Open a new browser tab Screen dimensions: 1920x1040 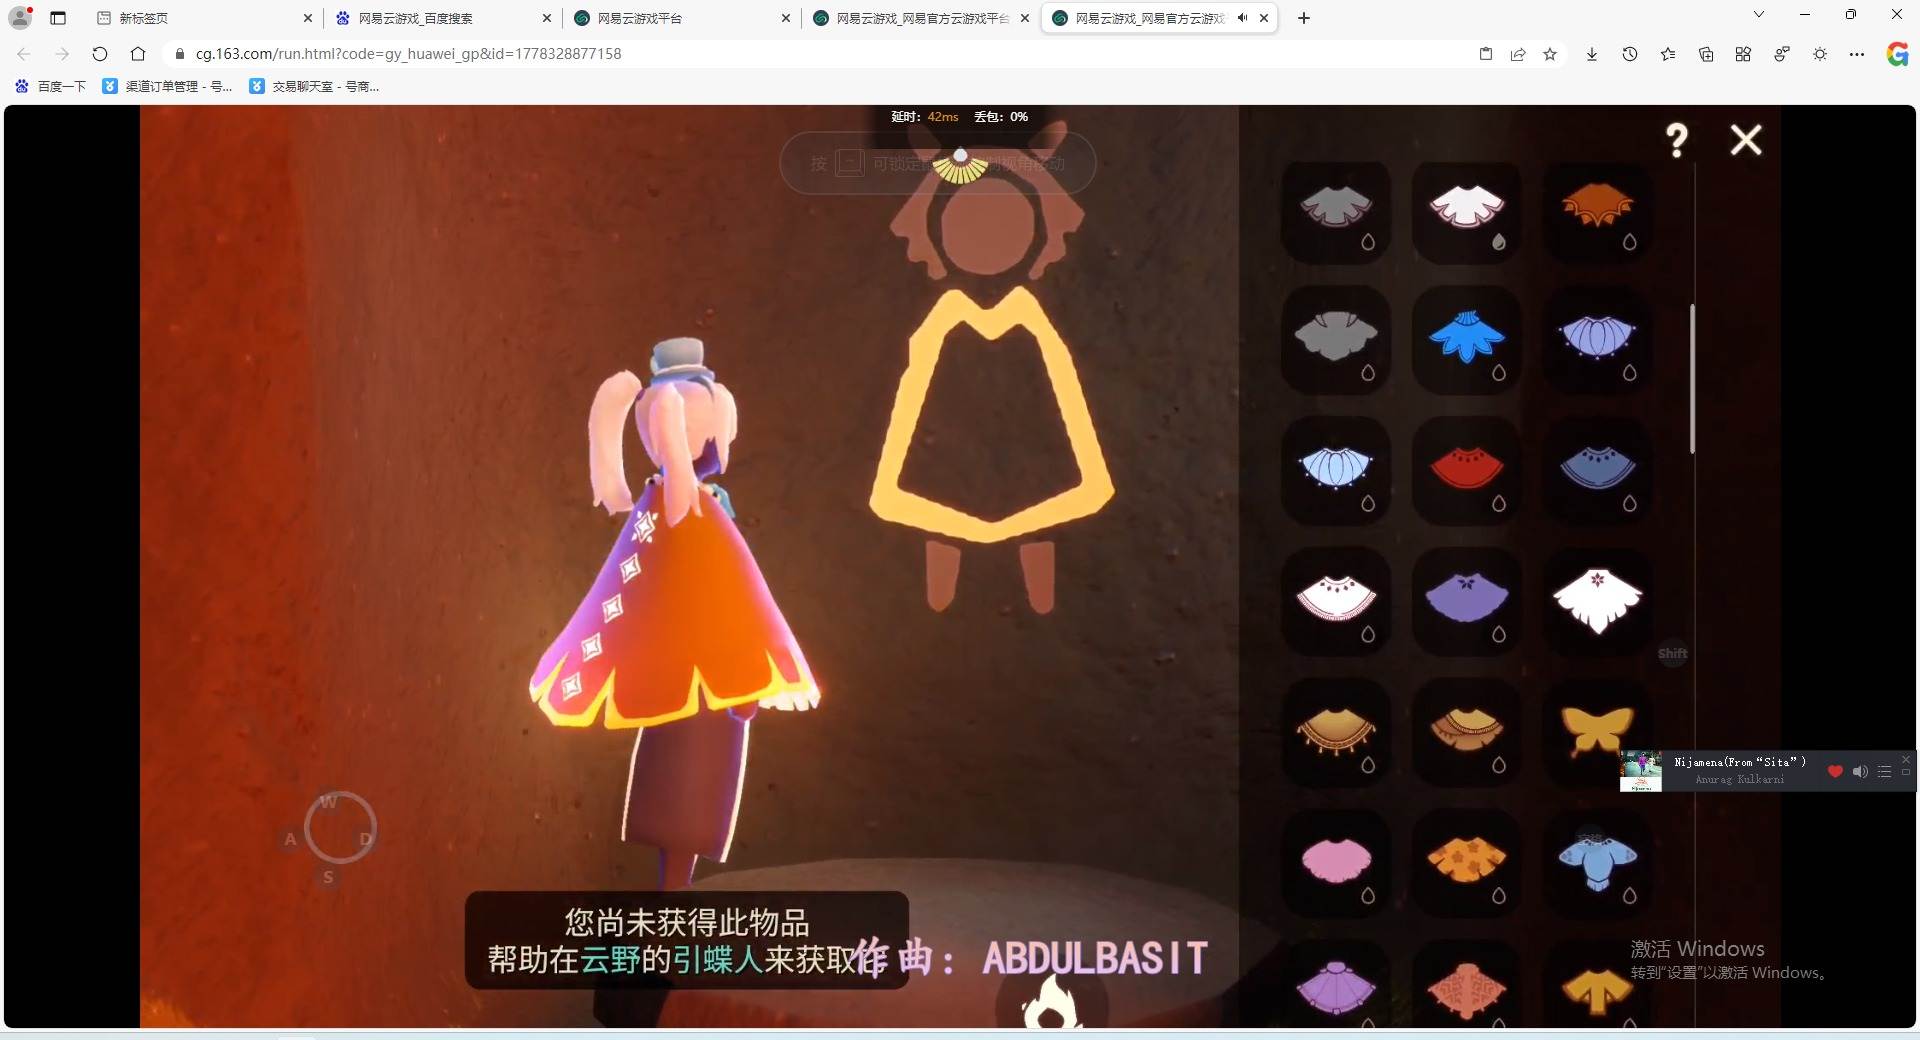point(1304,18)
